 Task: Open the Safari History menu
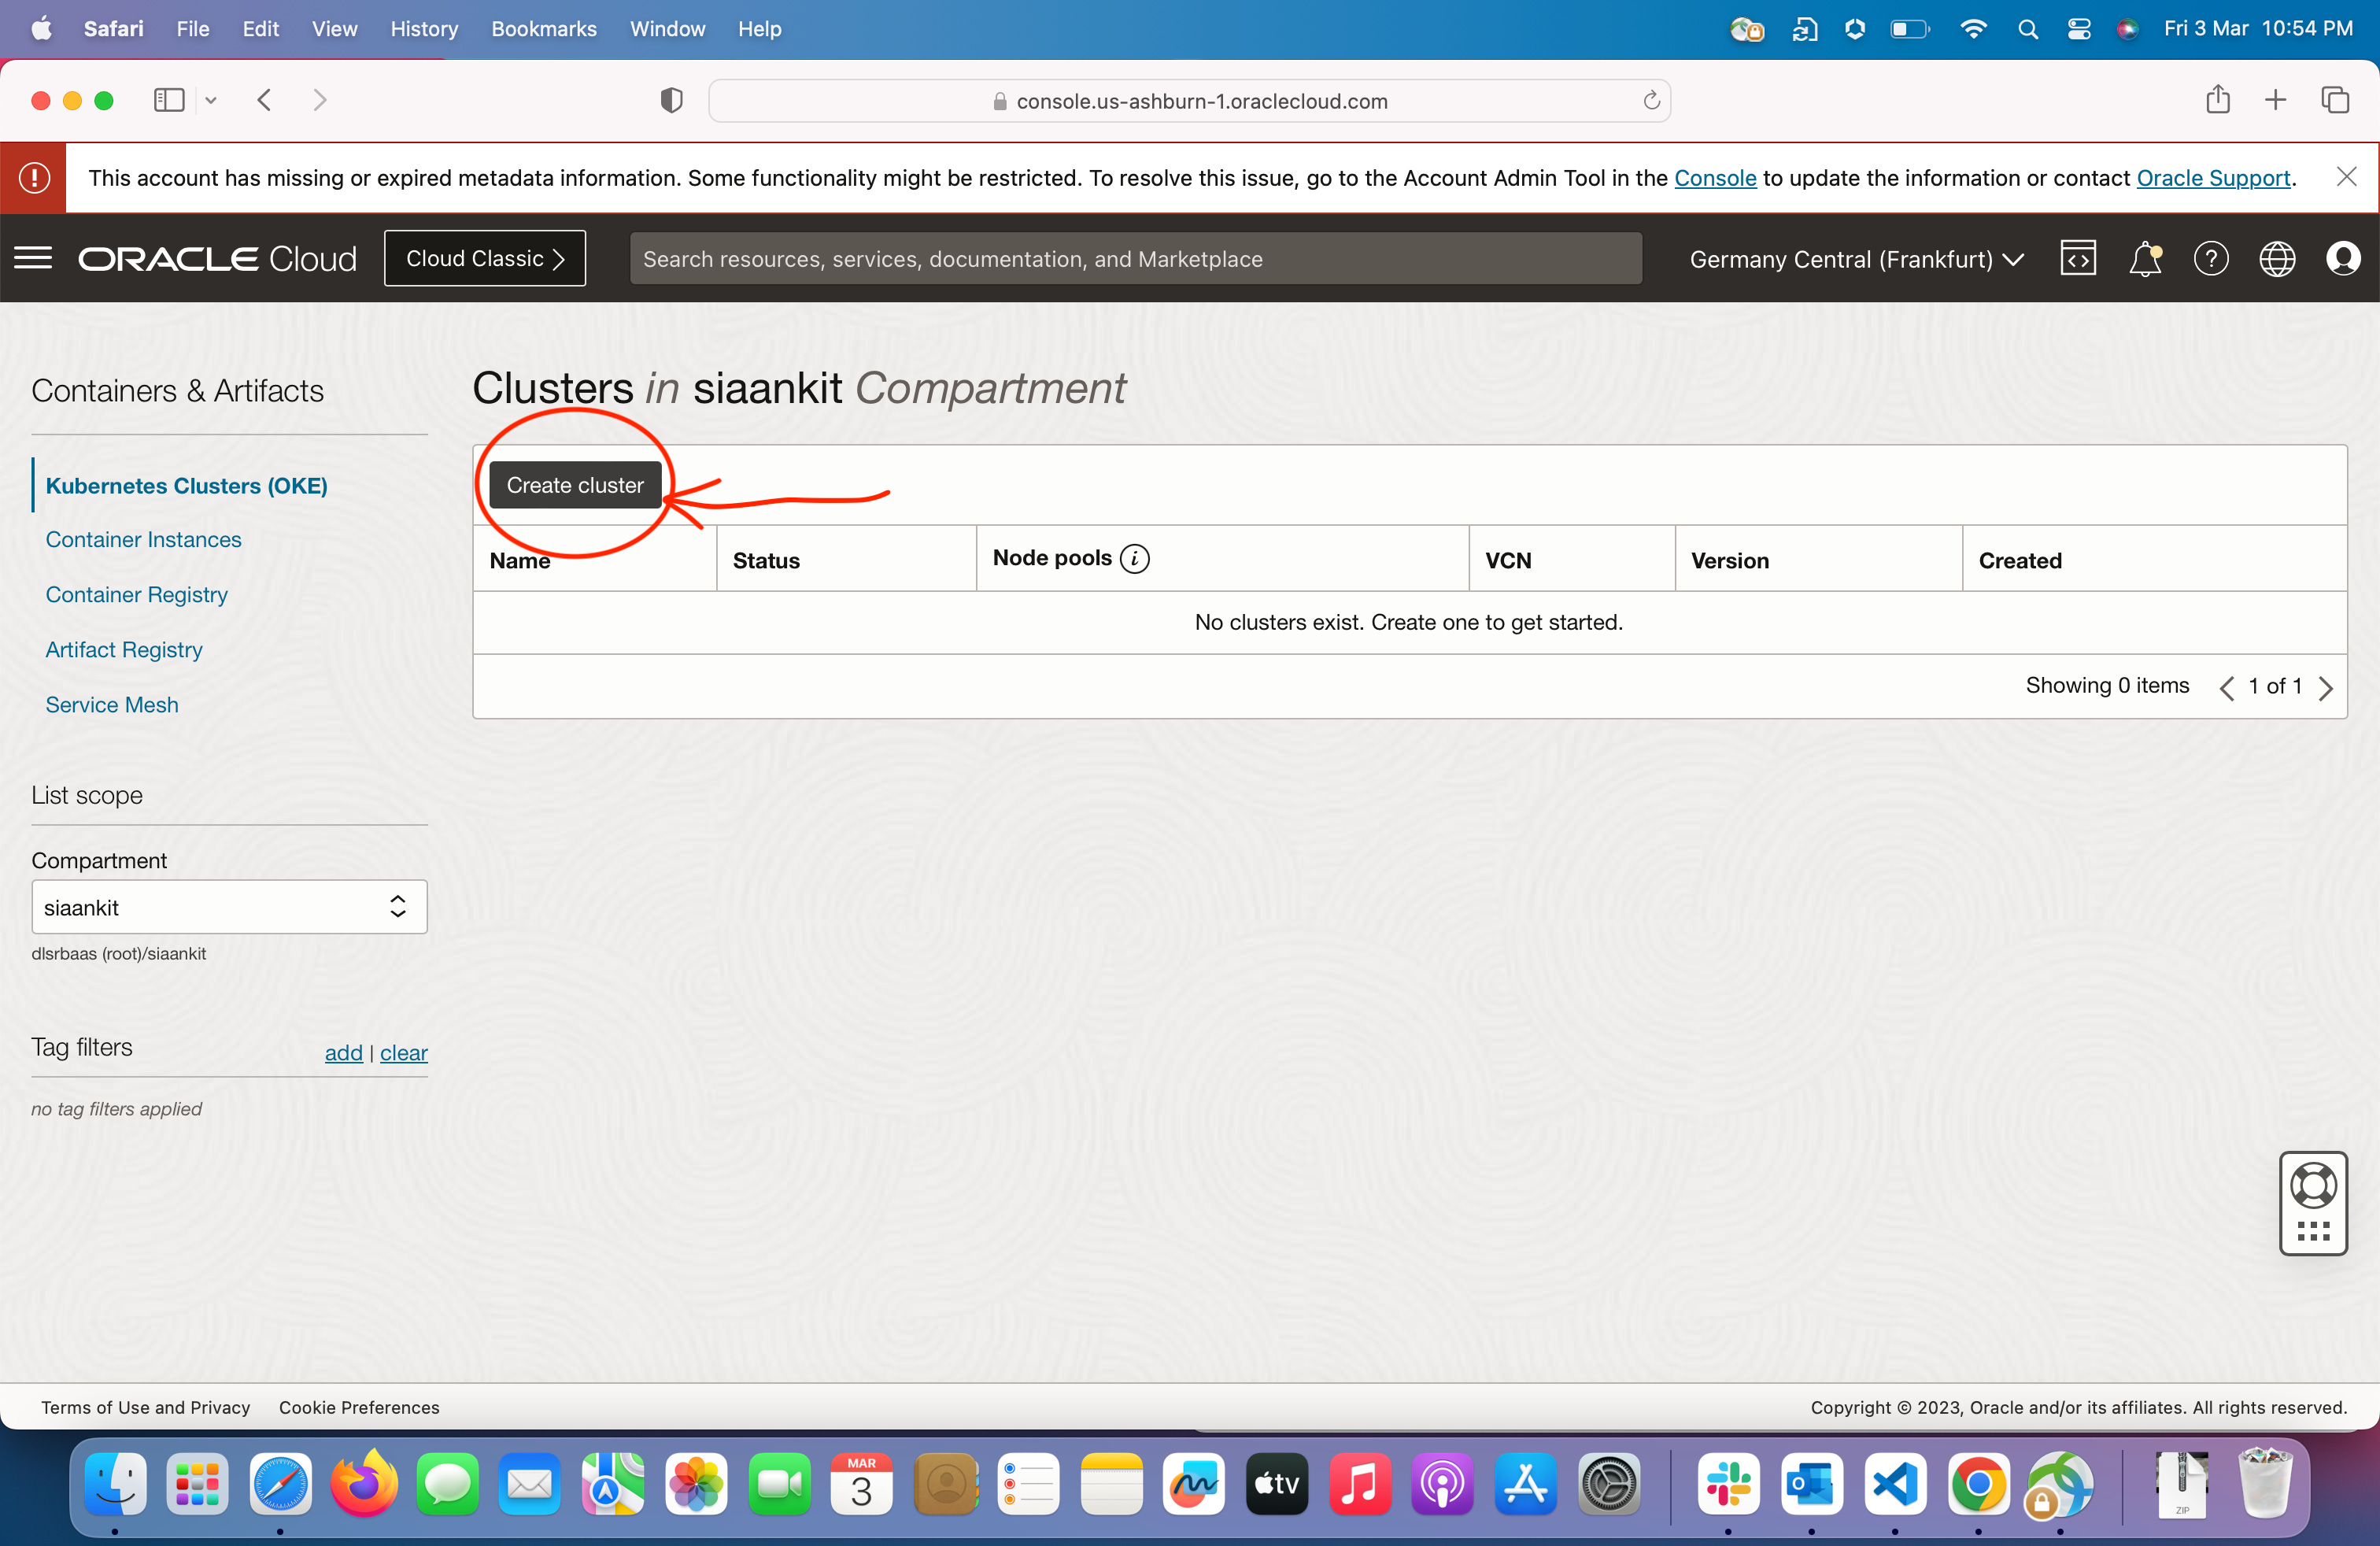pyautogui.click(x=423, y=28)
